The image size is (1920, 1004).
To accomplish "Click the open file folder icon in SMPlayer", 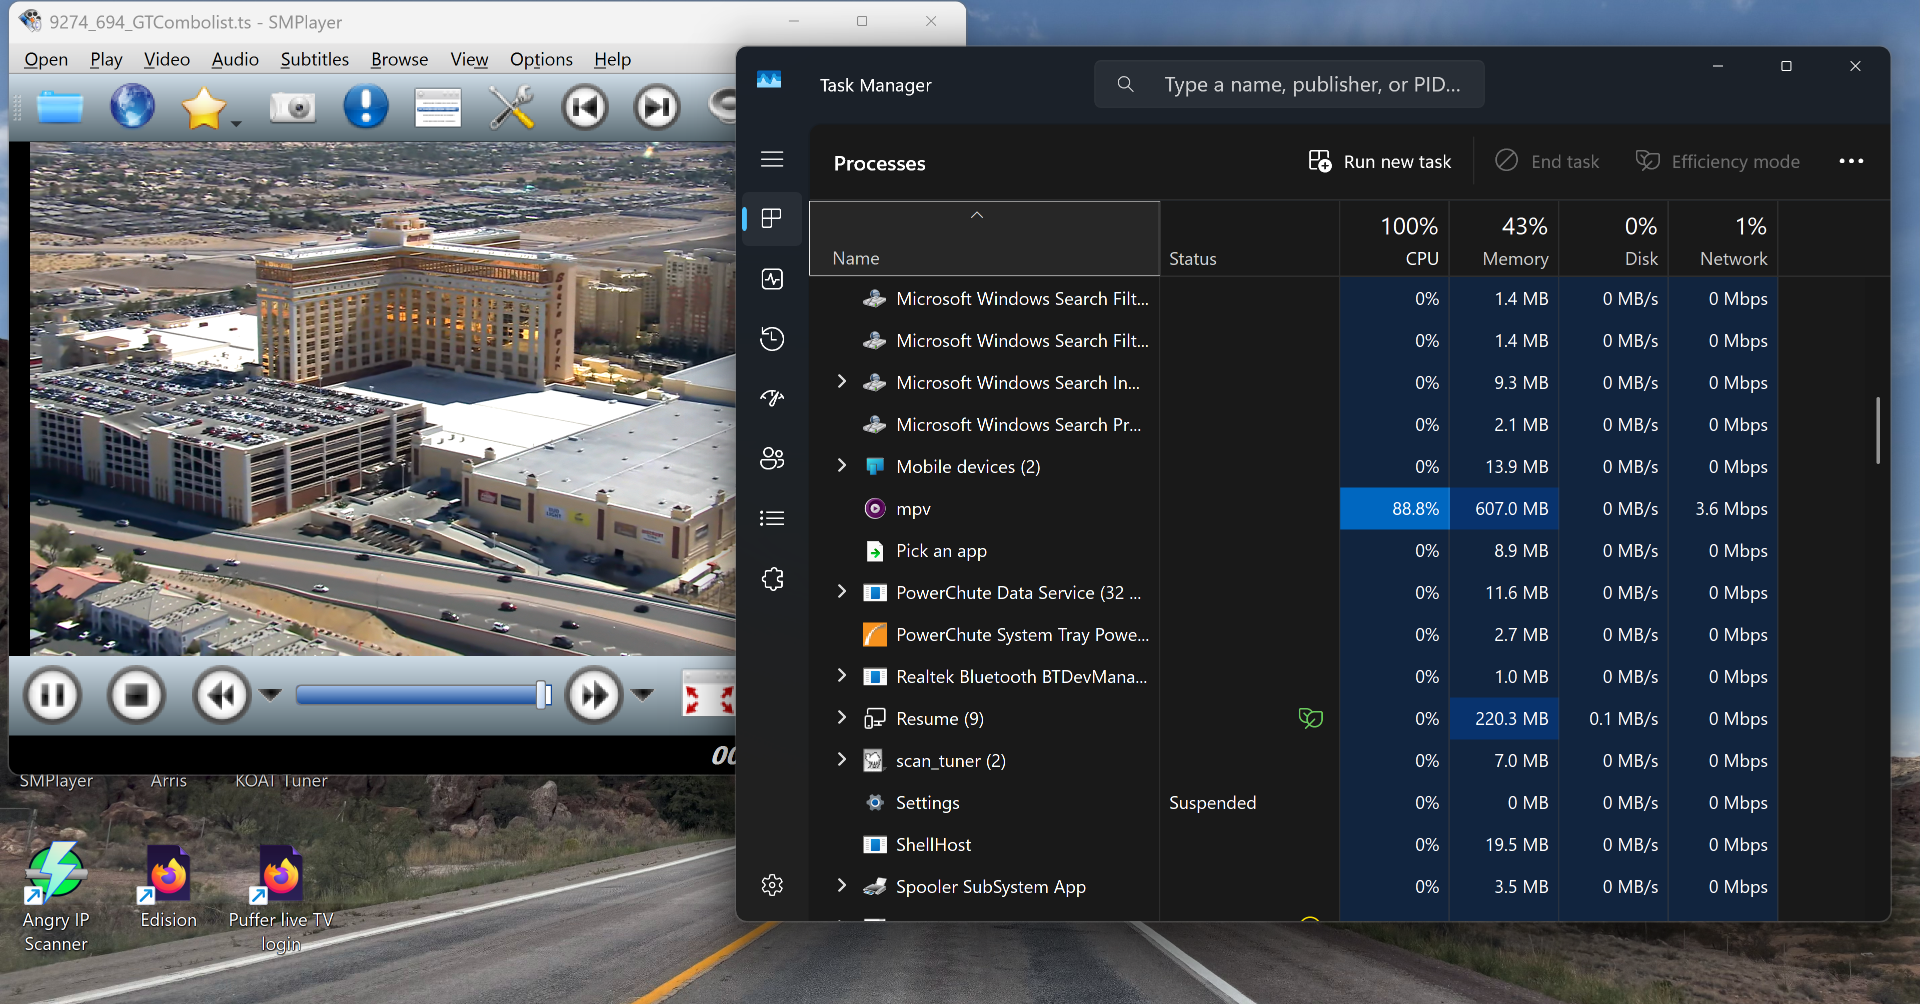I will coord(60,107).
